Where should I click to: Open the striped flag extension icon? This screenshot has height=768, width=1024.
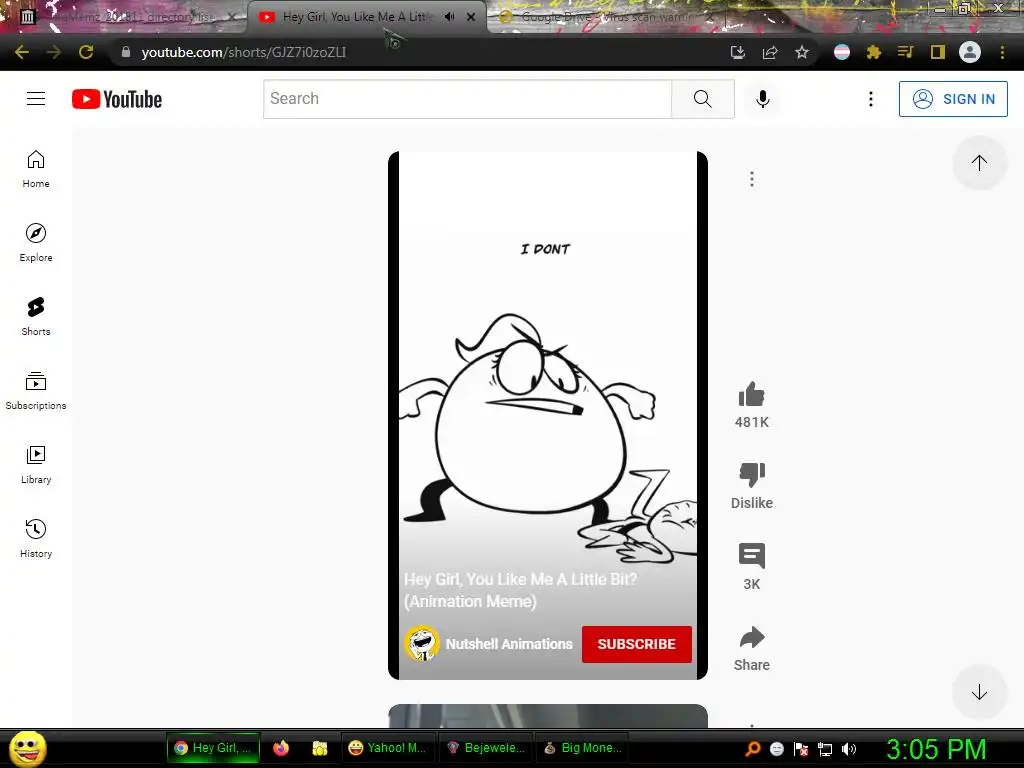click(842, 52)
